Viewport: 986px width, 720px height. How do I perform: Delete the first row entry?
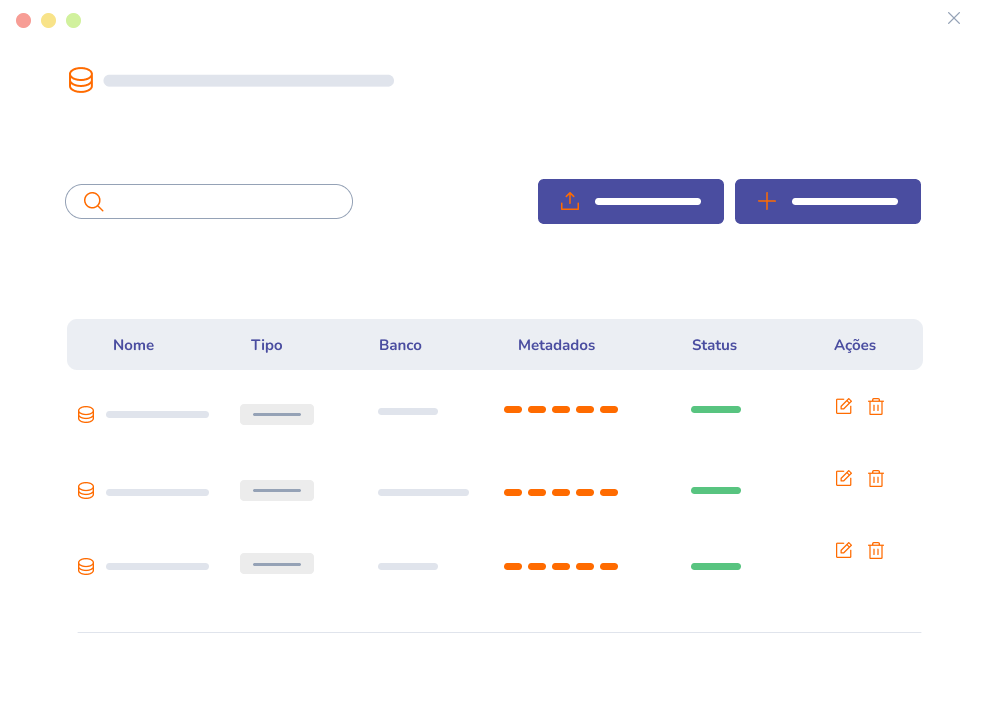tap(876, 406)
